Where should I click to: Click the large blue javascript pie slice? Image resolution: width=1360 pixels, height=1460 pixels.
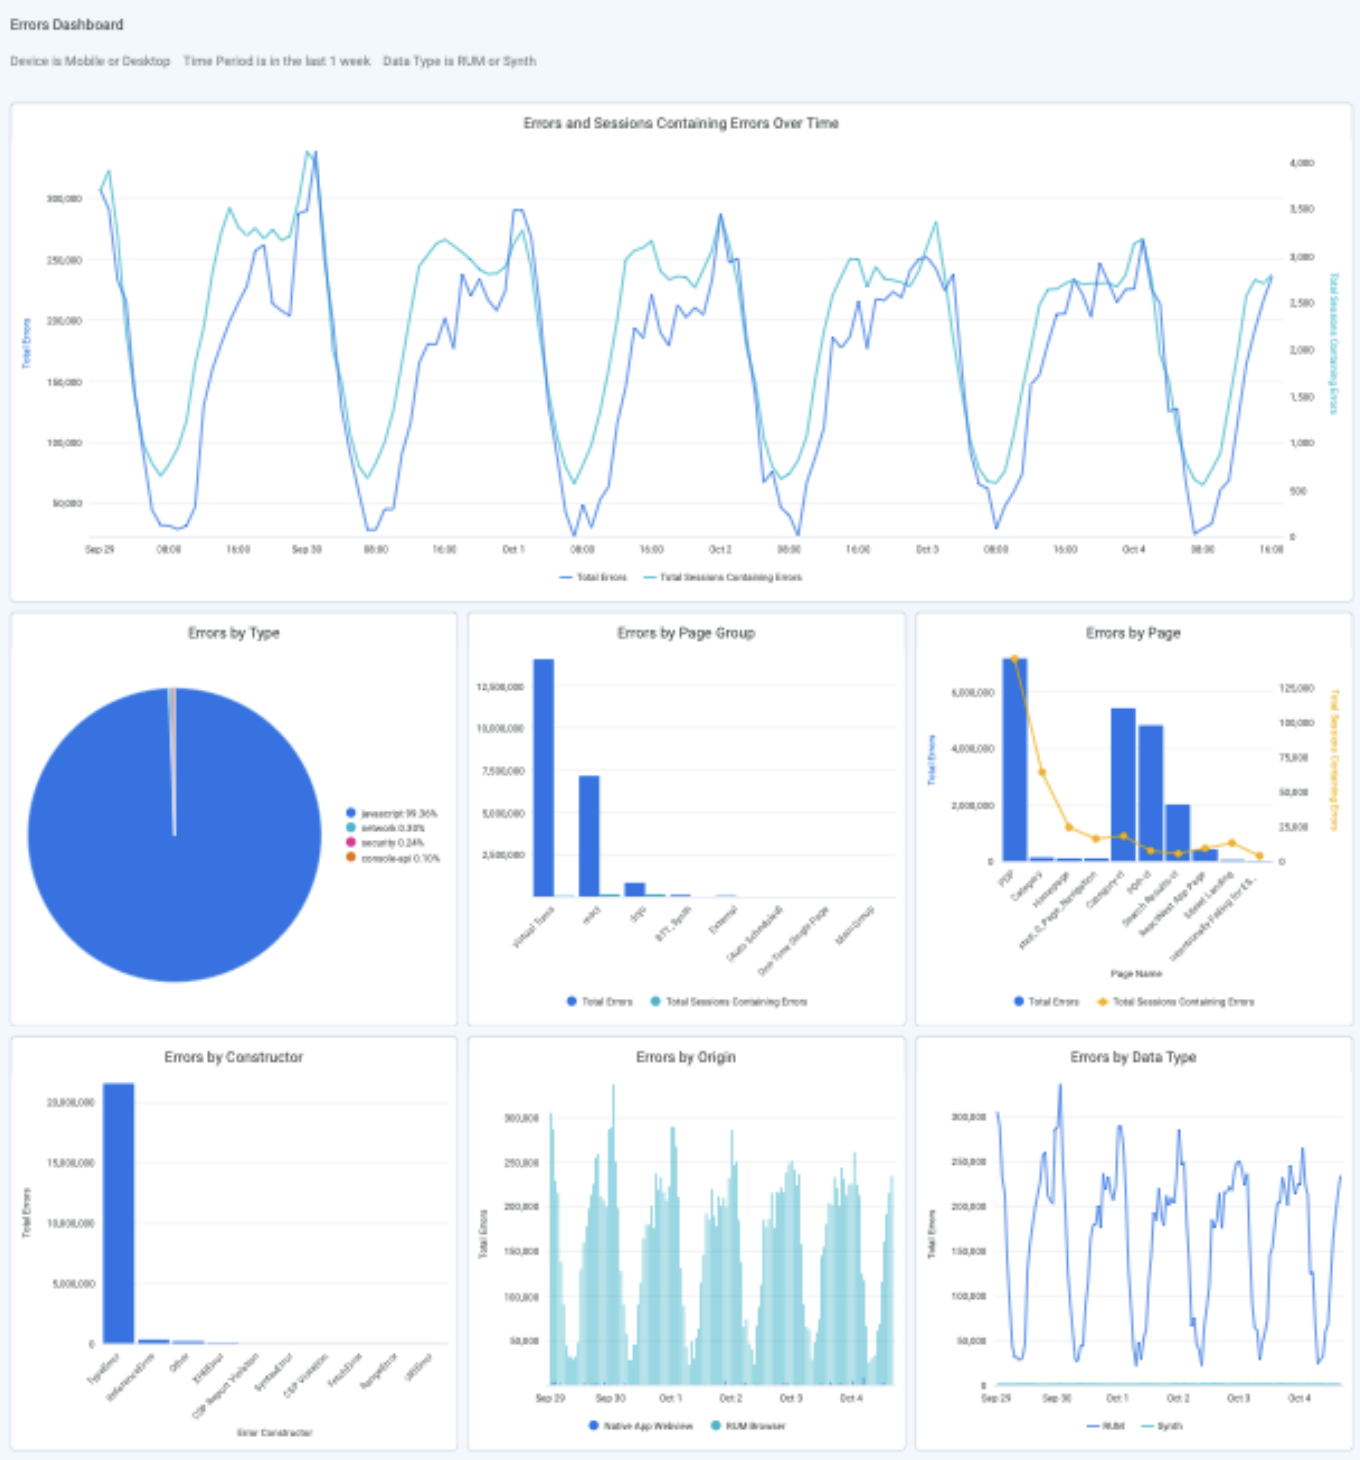point(175,880)
